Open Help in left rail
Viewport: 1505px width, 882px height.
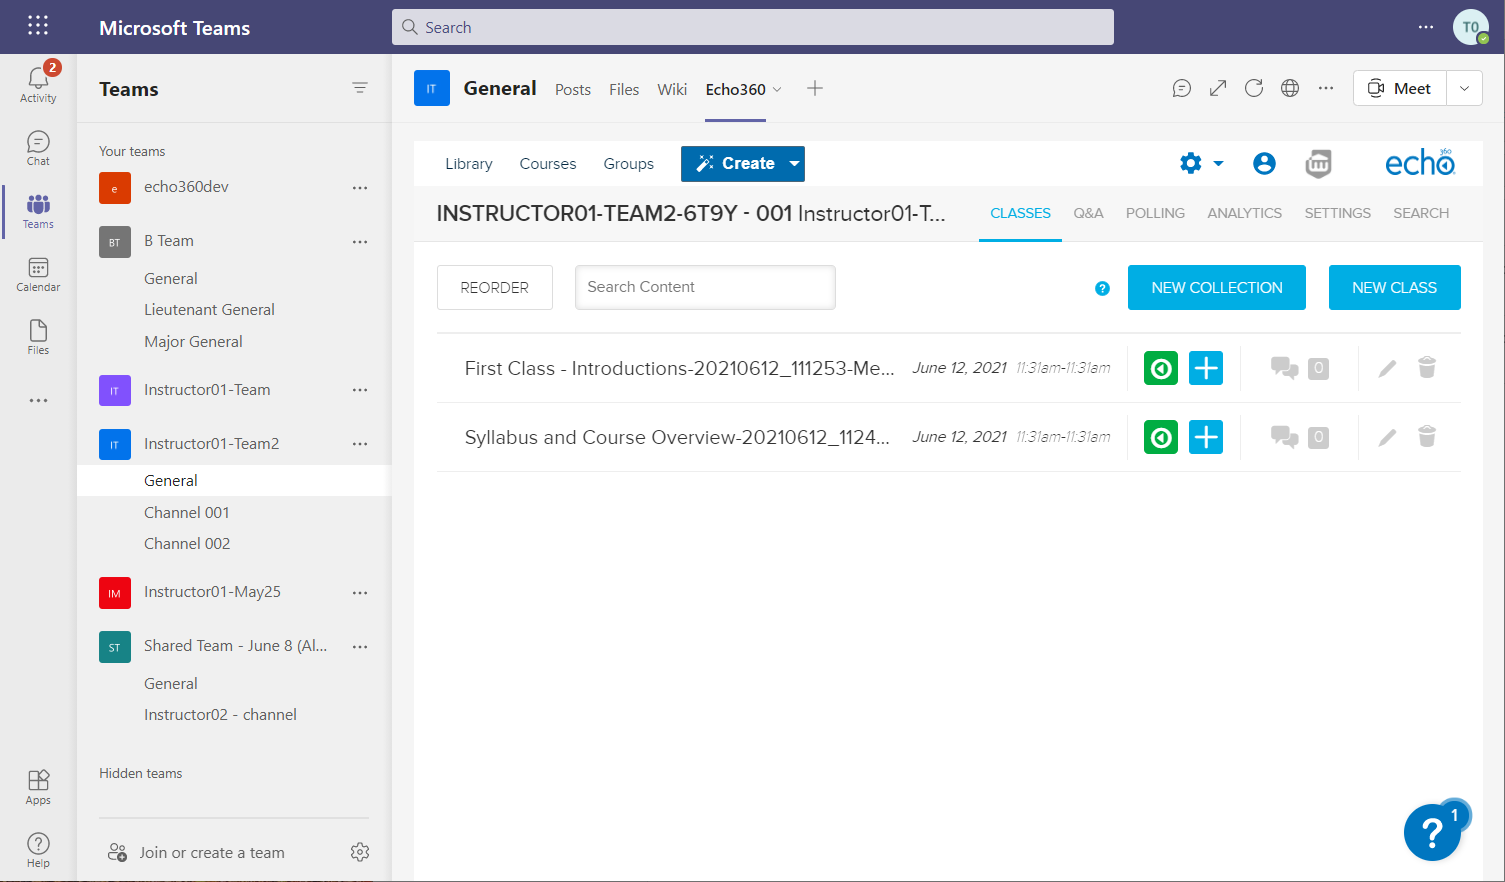(38, 850)
